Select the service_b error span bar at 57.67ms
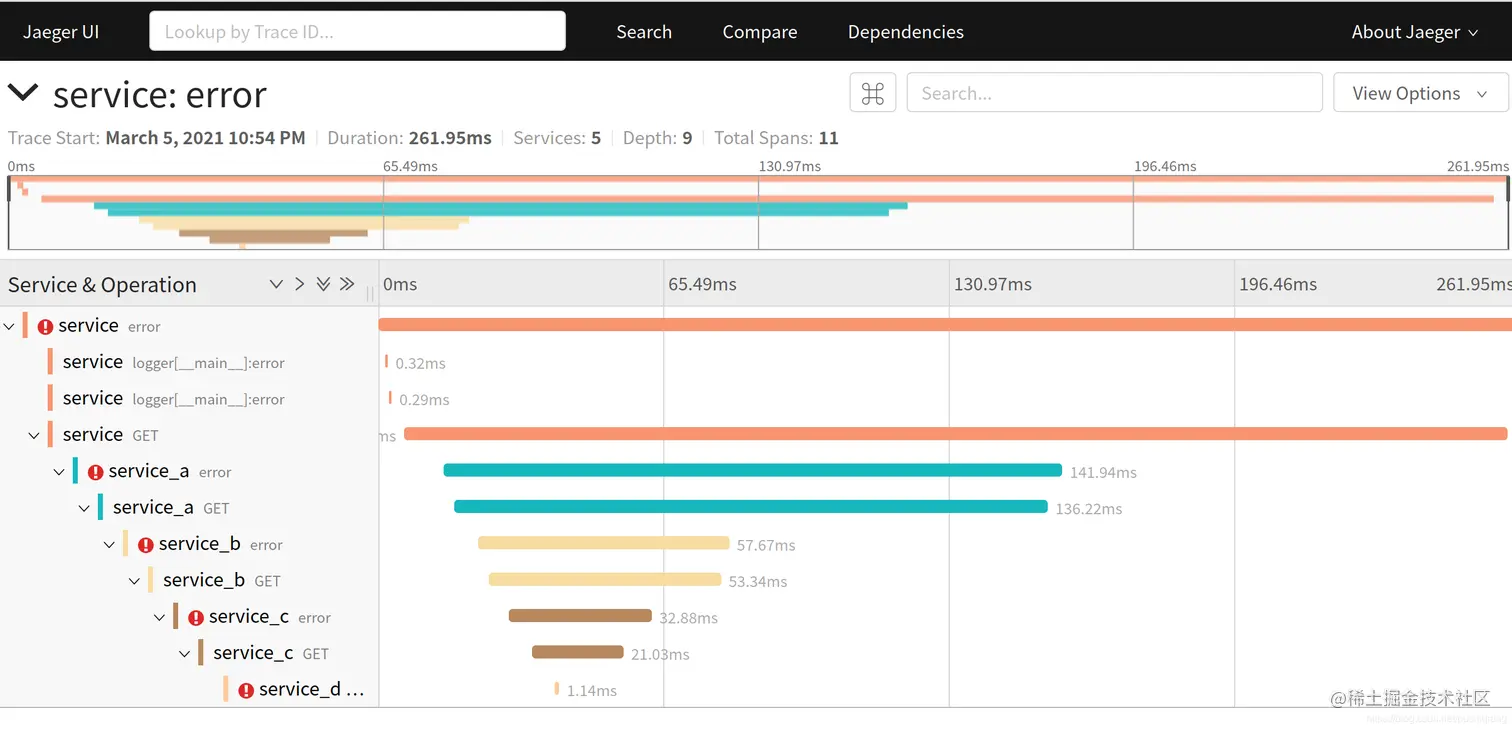The width and height of the screenshot is (1512, 730). coord(603,543)
